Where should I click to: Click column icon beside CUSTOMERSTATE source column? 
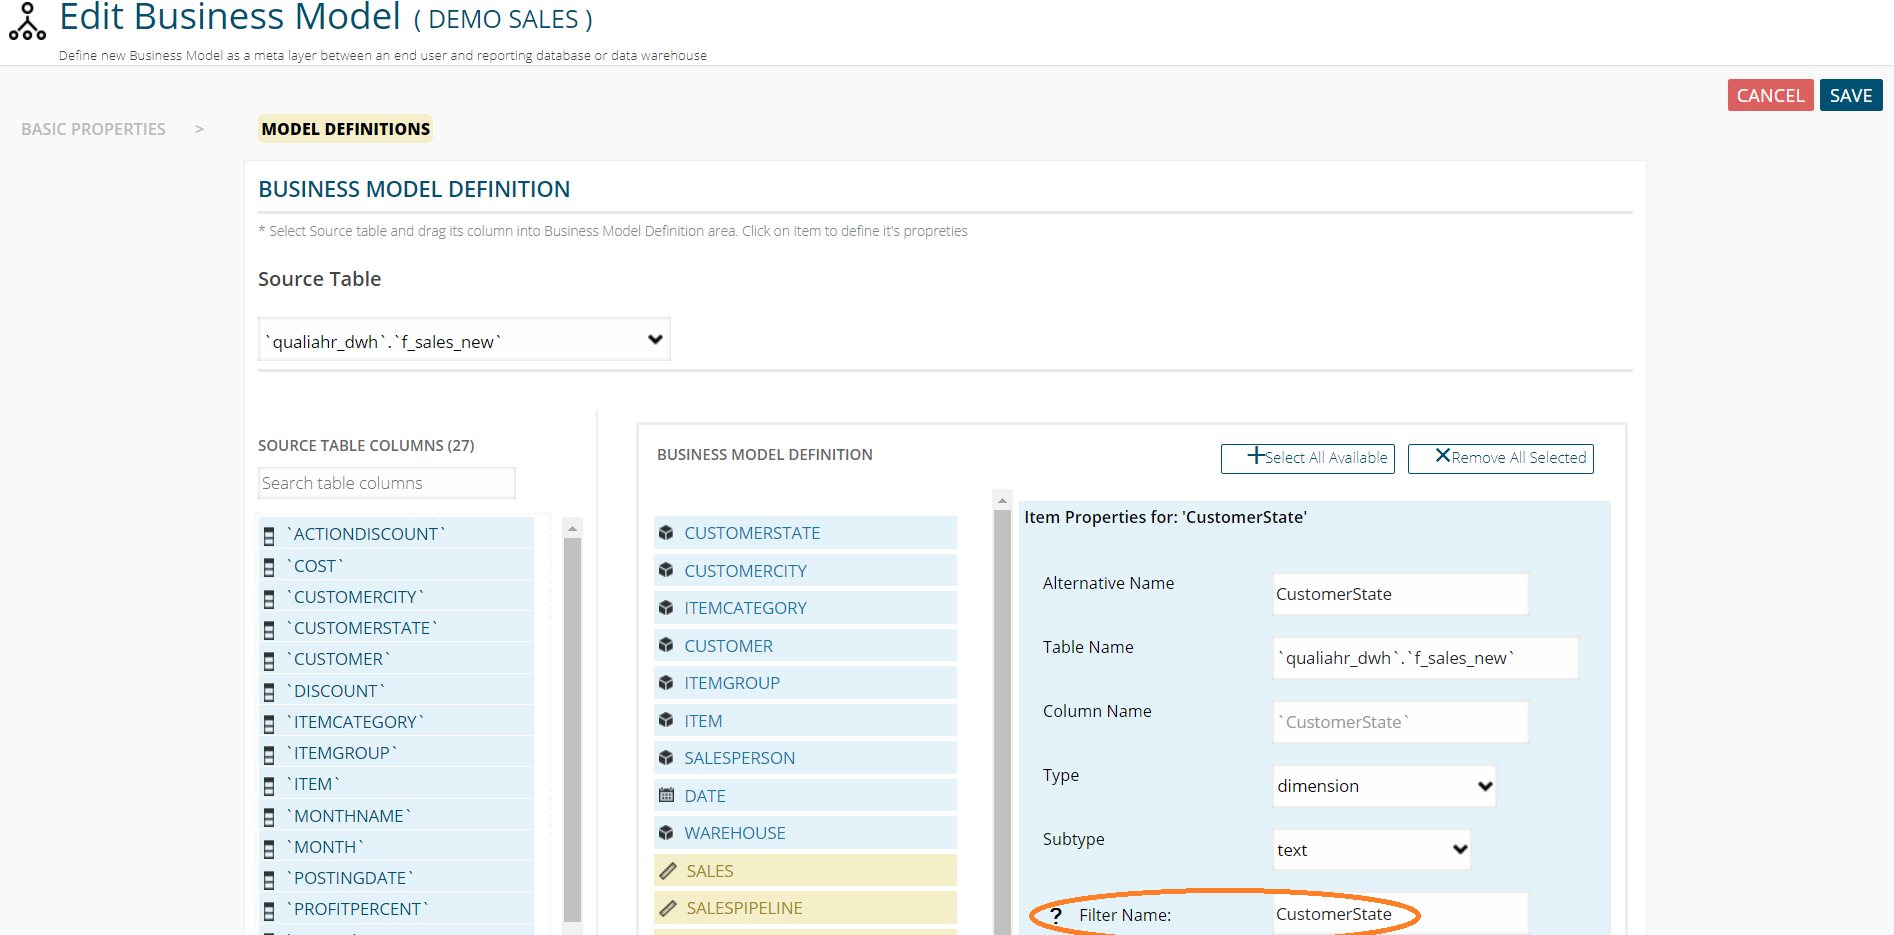(269, 630)
